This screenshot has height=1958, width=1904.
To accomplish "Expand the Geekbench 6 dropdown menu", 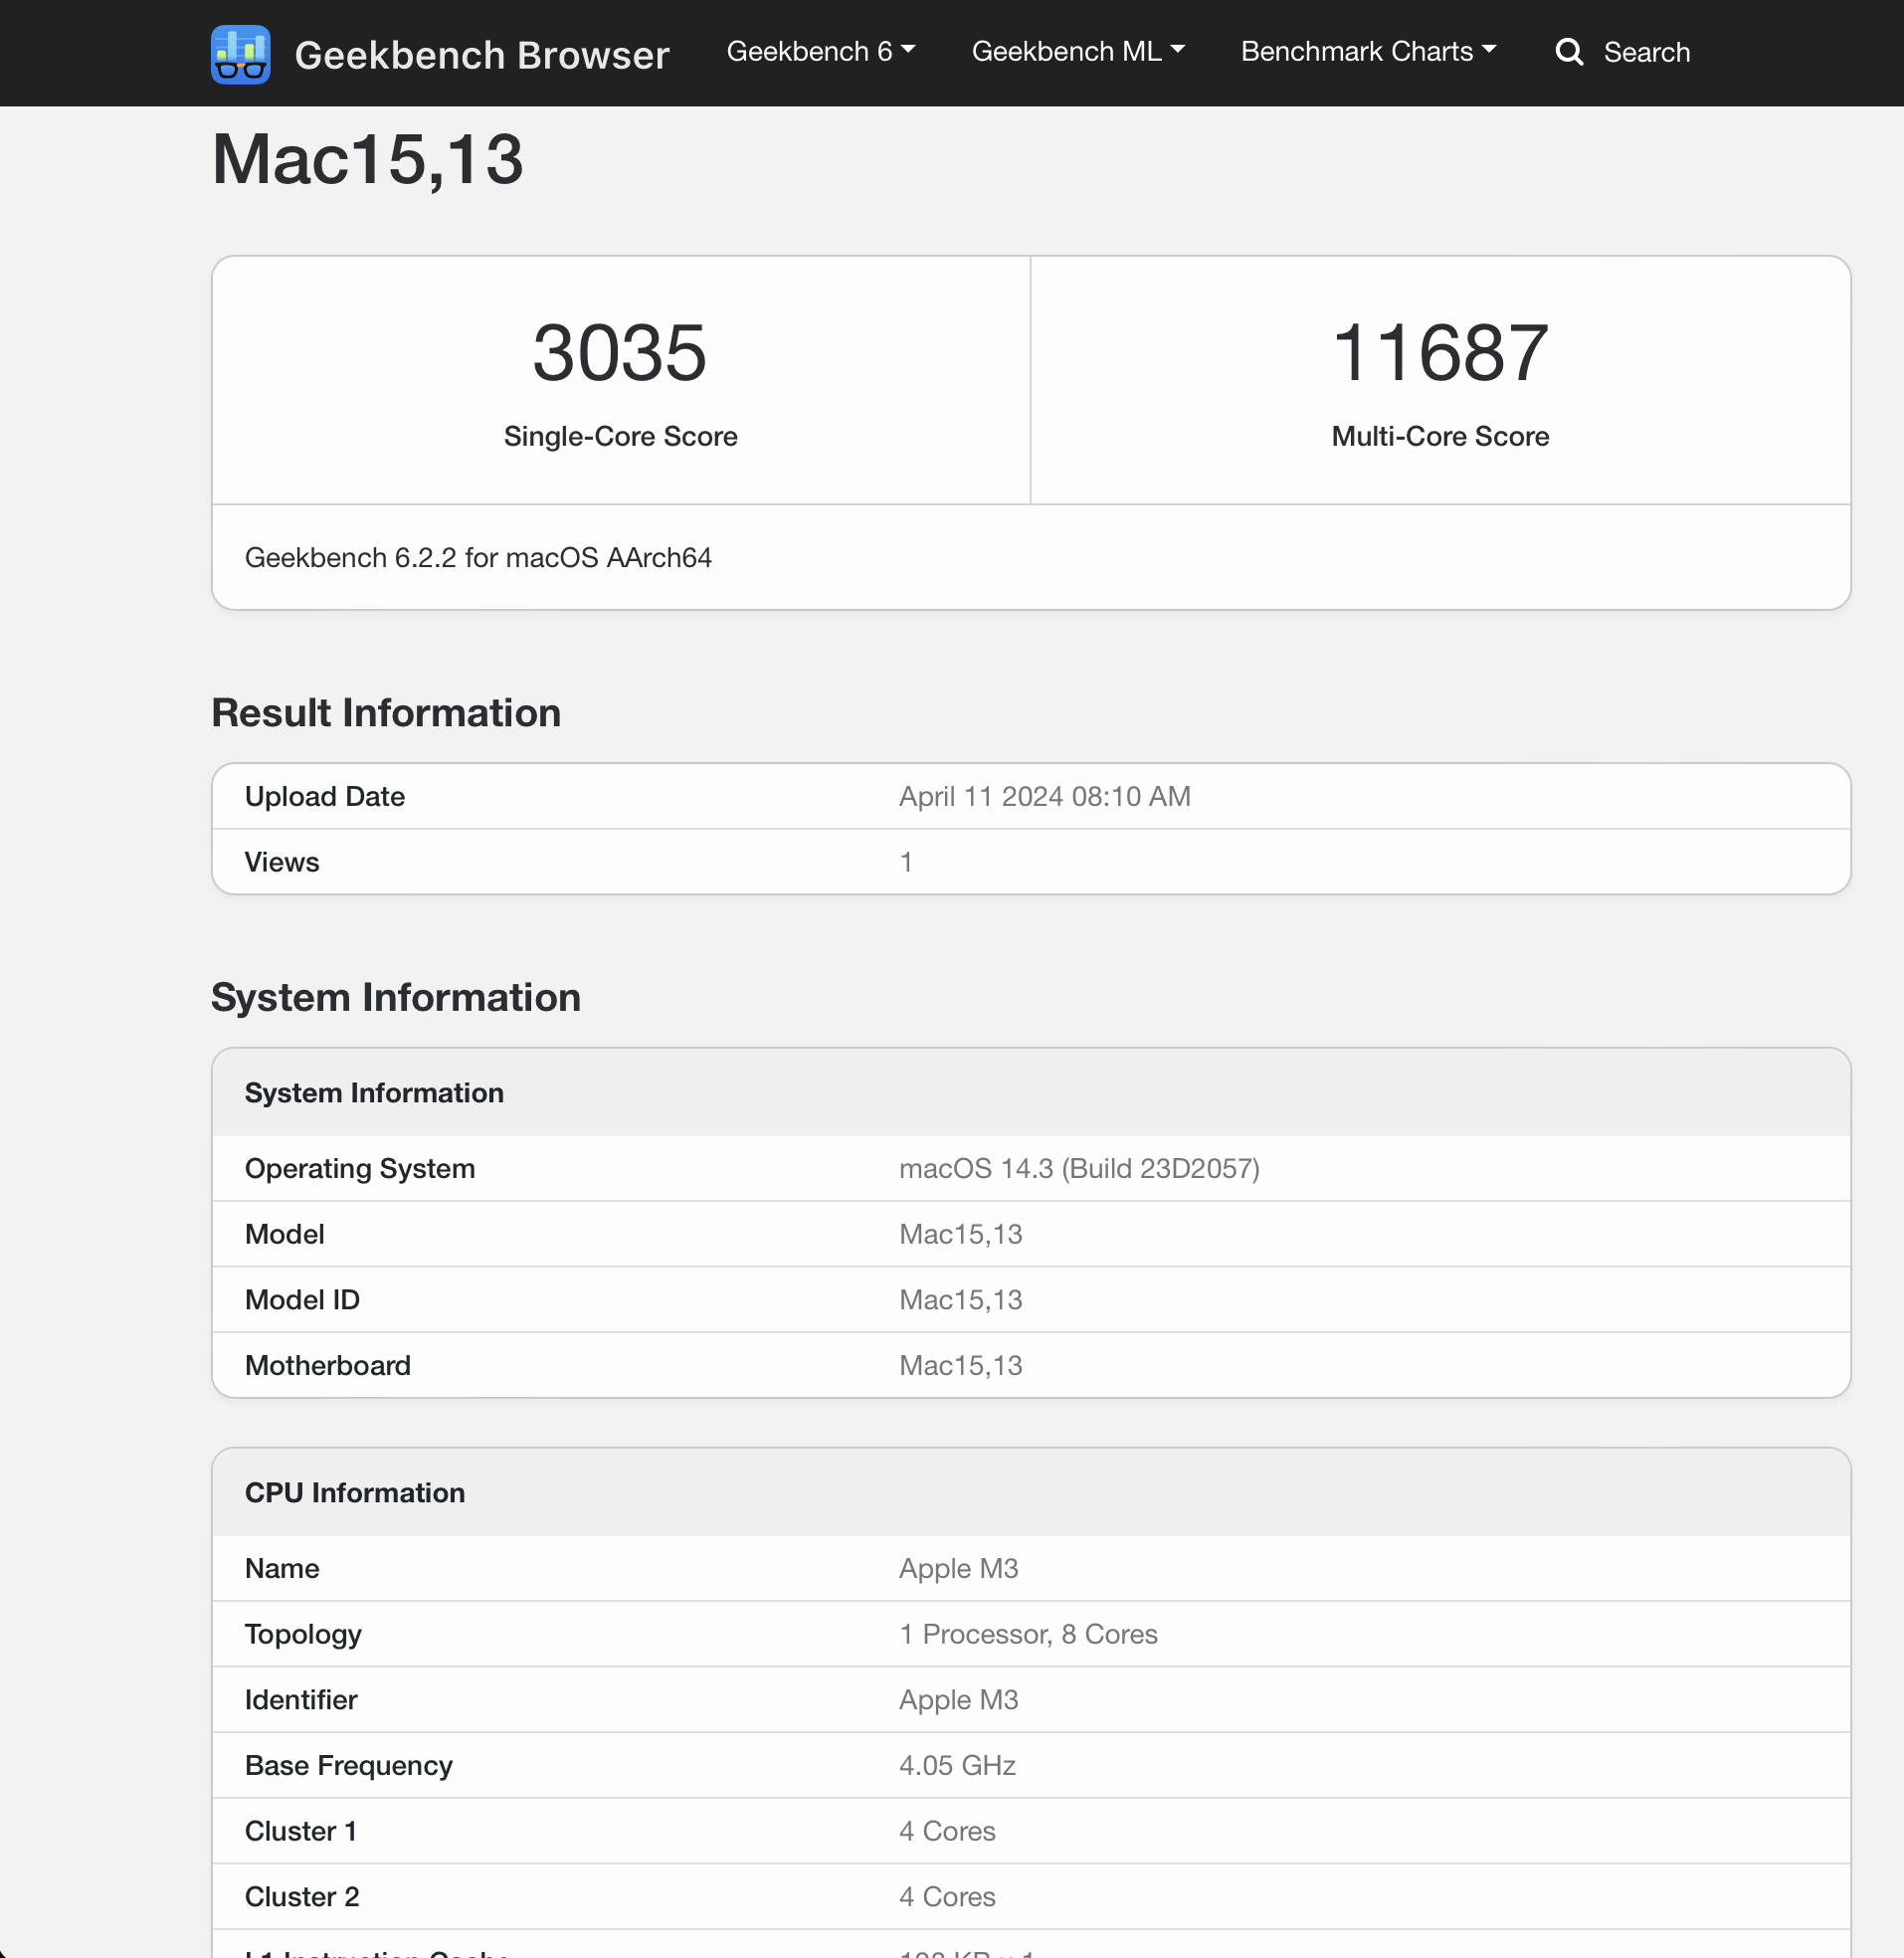I will [820, 51].
